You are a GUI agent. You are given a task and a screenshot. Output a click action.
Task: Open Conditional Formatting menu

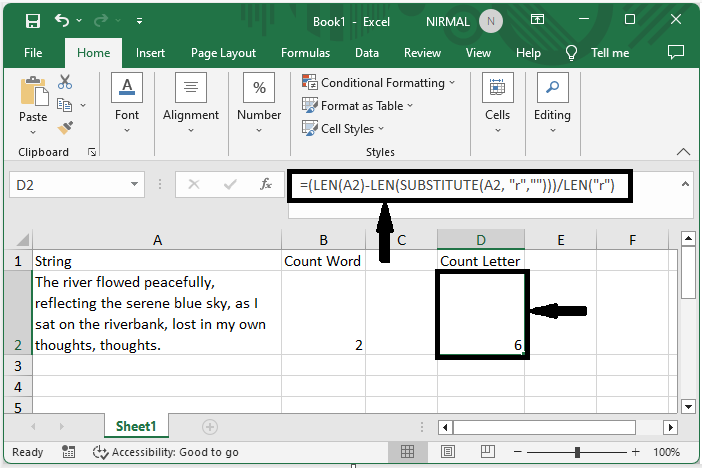[x=379, y=83]
